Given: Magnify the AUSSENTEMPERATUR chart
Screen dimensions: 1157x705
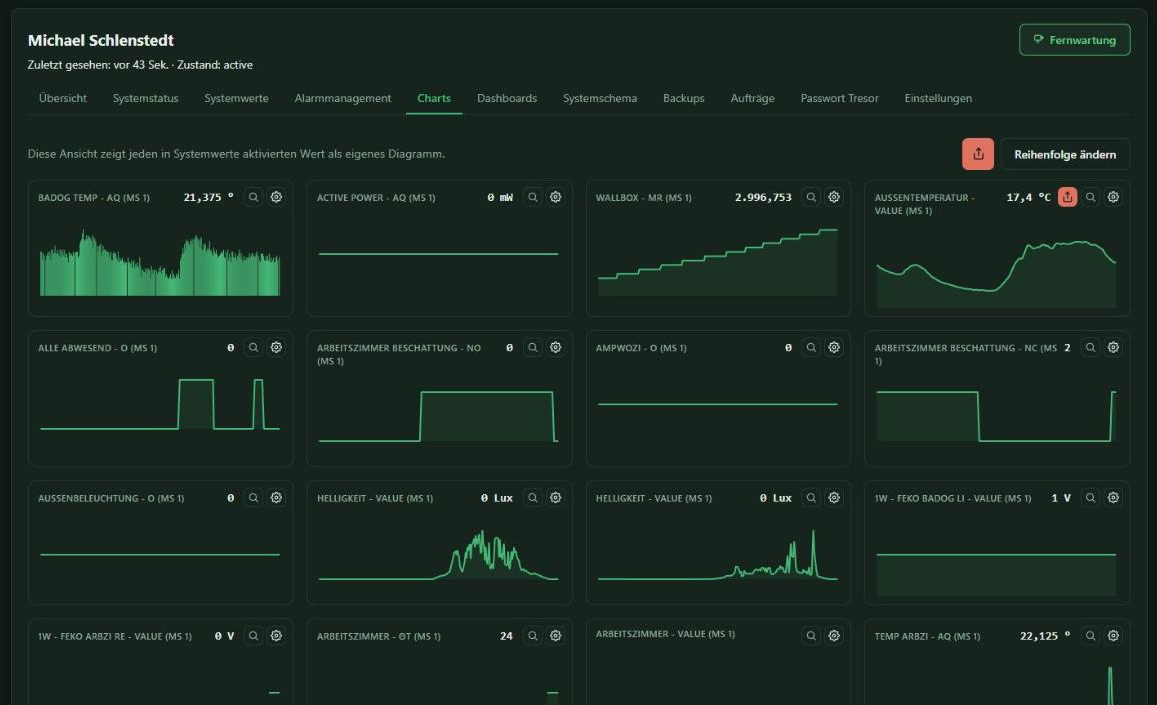Looking at the screenshot, I should 1090,197.
